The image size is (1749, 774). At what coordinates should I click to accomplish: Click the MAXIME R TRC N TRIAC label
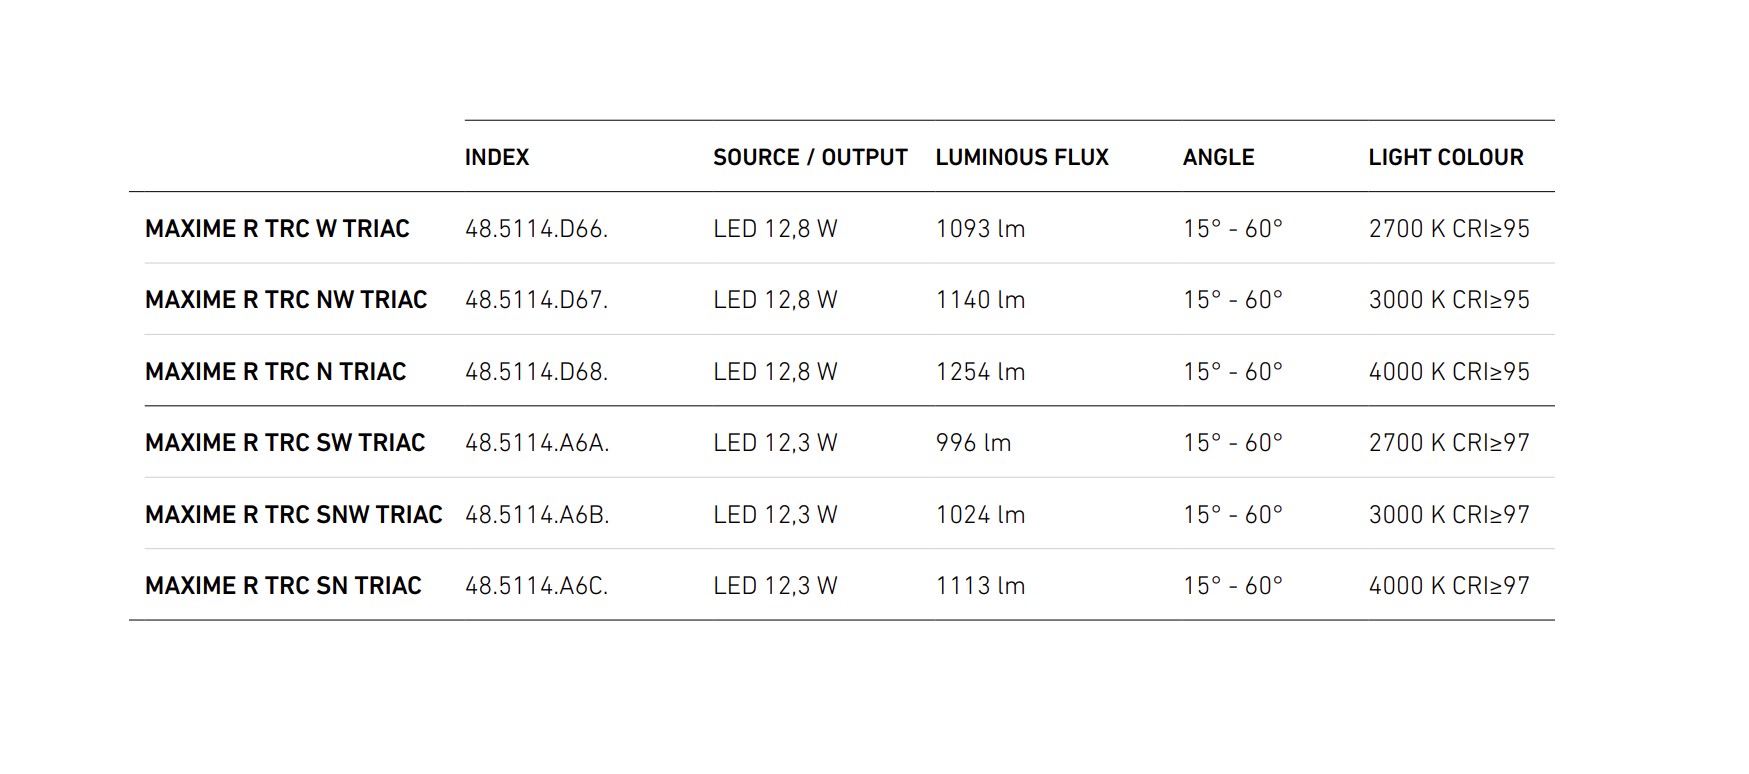[275, 372]
